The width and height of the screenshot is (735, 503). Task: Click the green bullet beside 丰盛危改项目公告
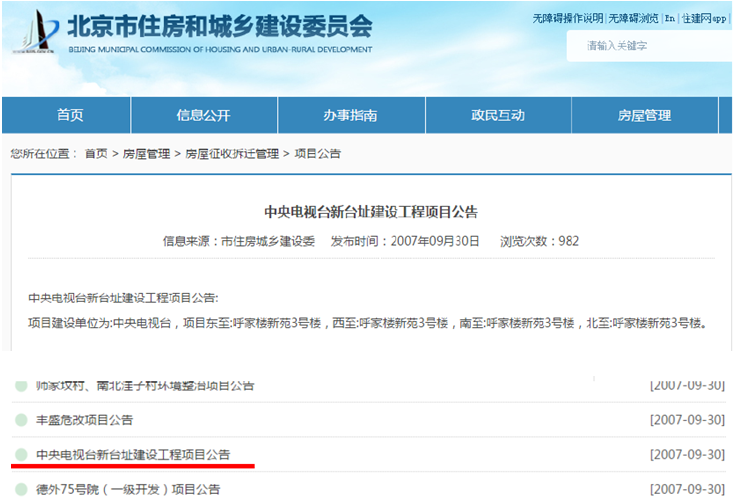point(21,420)
